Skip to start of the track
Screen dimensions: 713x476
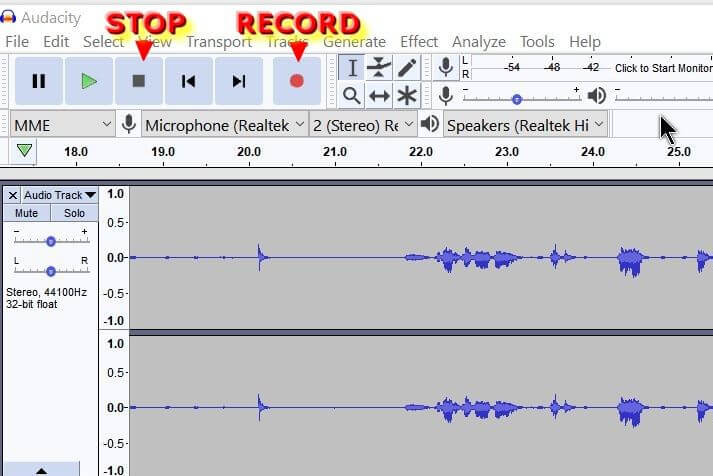tap(189, 81)
